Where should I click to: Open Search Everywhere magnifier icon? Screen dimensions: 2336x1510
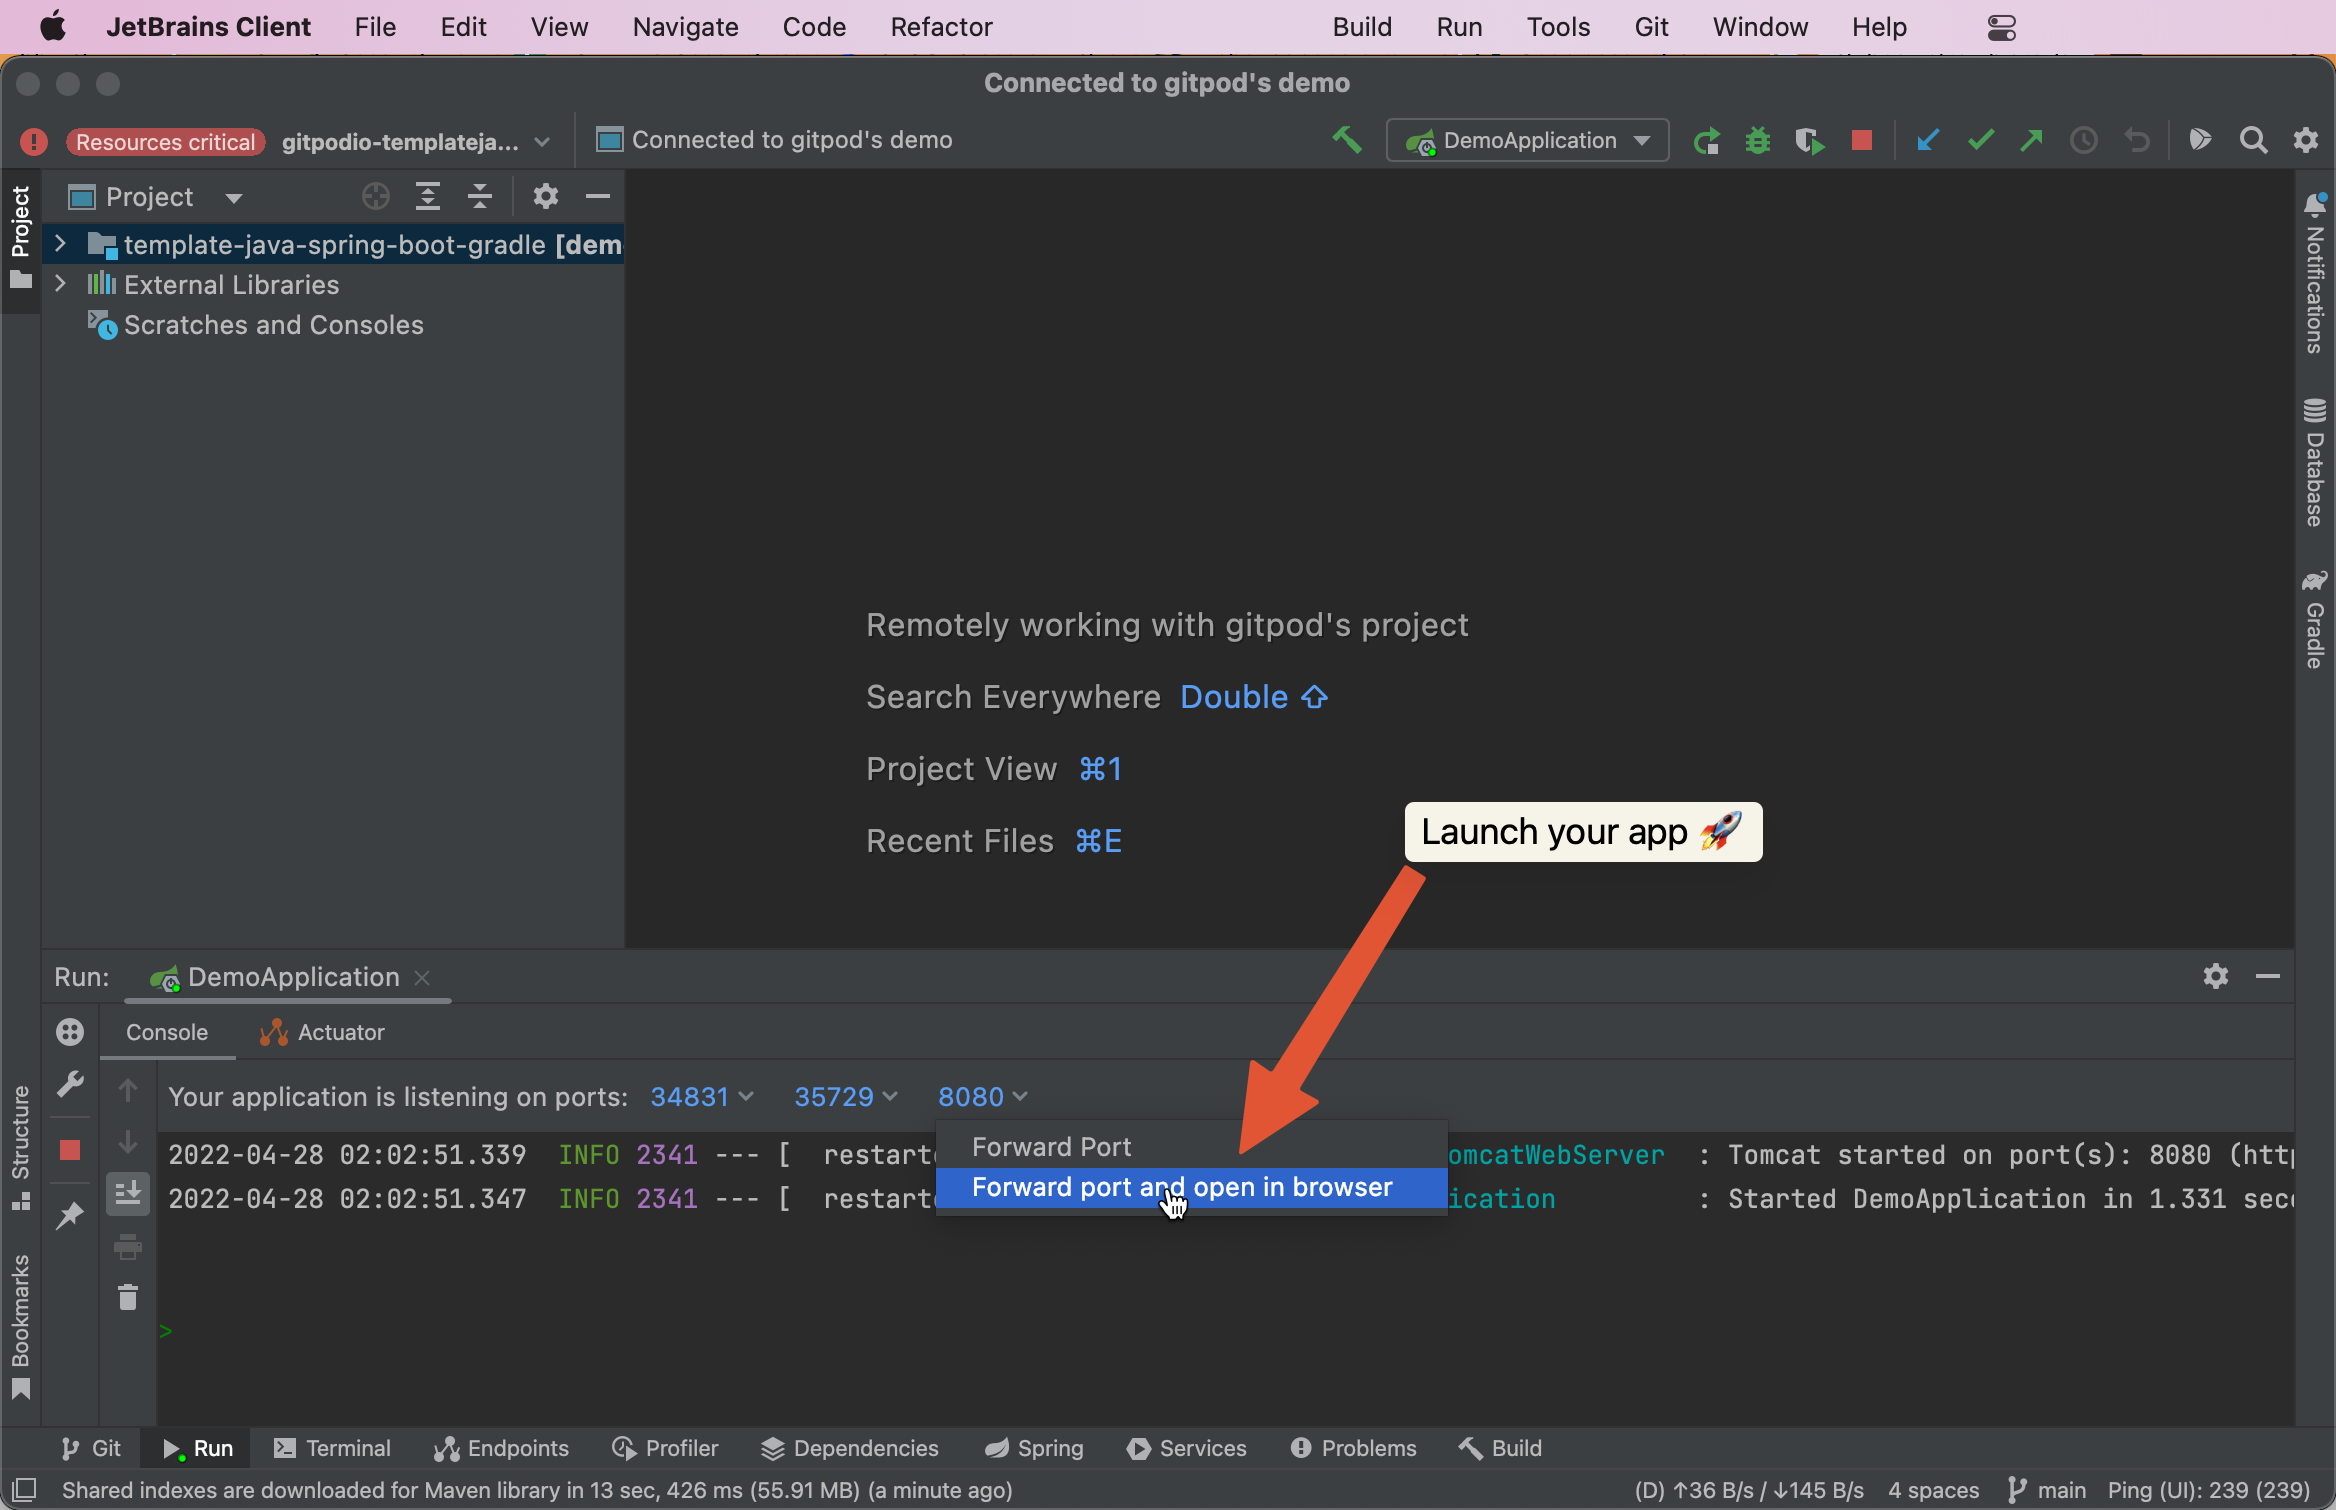pos(2253,141)
